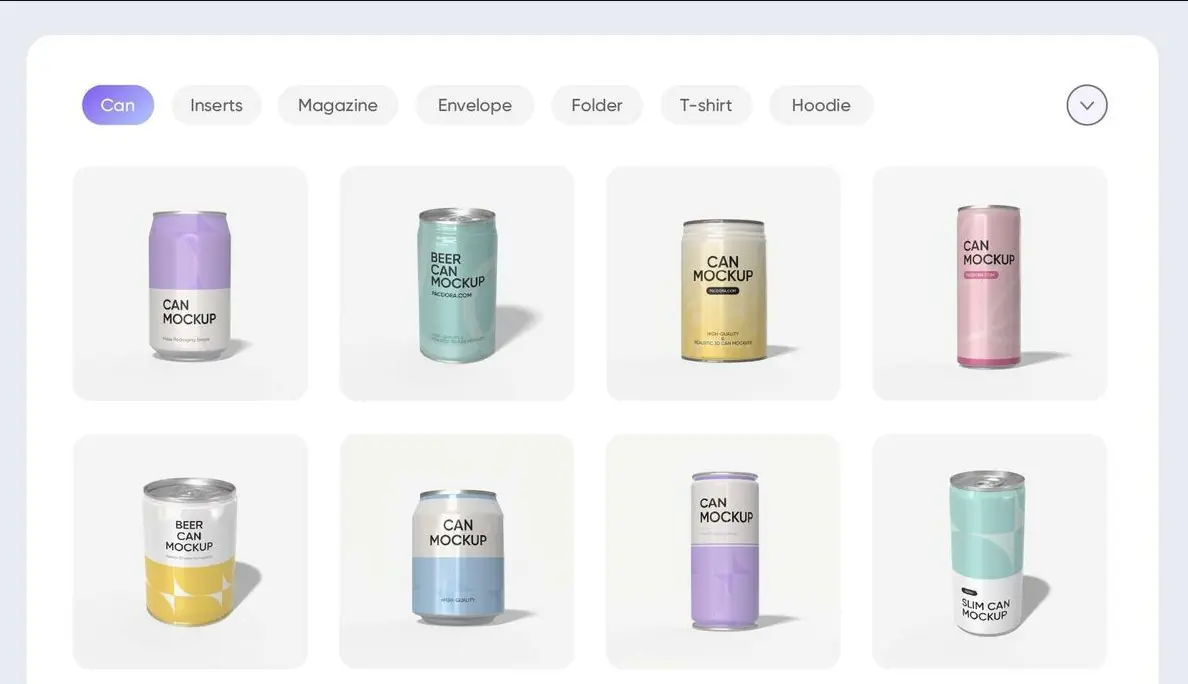This screenshot has height=684, width=1188.
Task: Open the Magazine mockups filter
Action: (338, 102)
